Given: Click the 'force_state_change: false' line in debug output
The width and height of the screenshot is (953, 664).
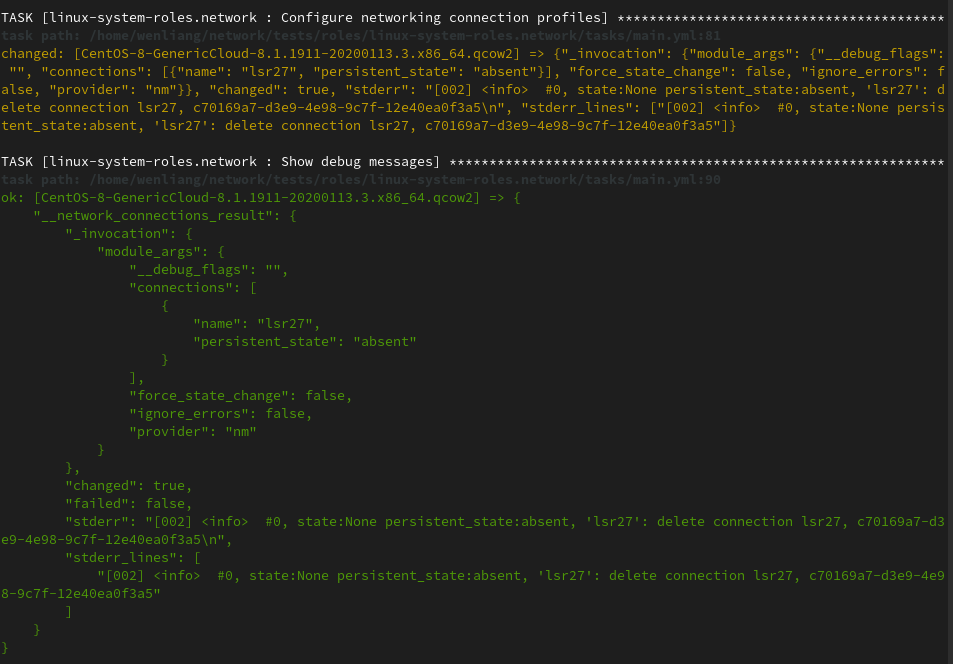Looking at the screenshot, I should pyautogui.click(x=240, y=396).
